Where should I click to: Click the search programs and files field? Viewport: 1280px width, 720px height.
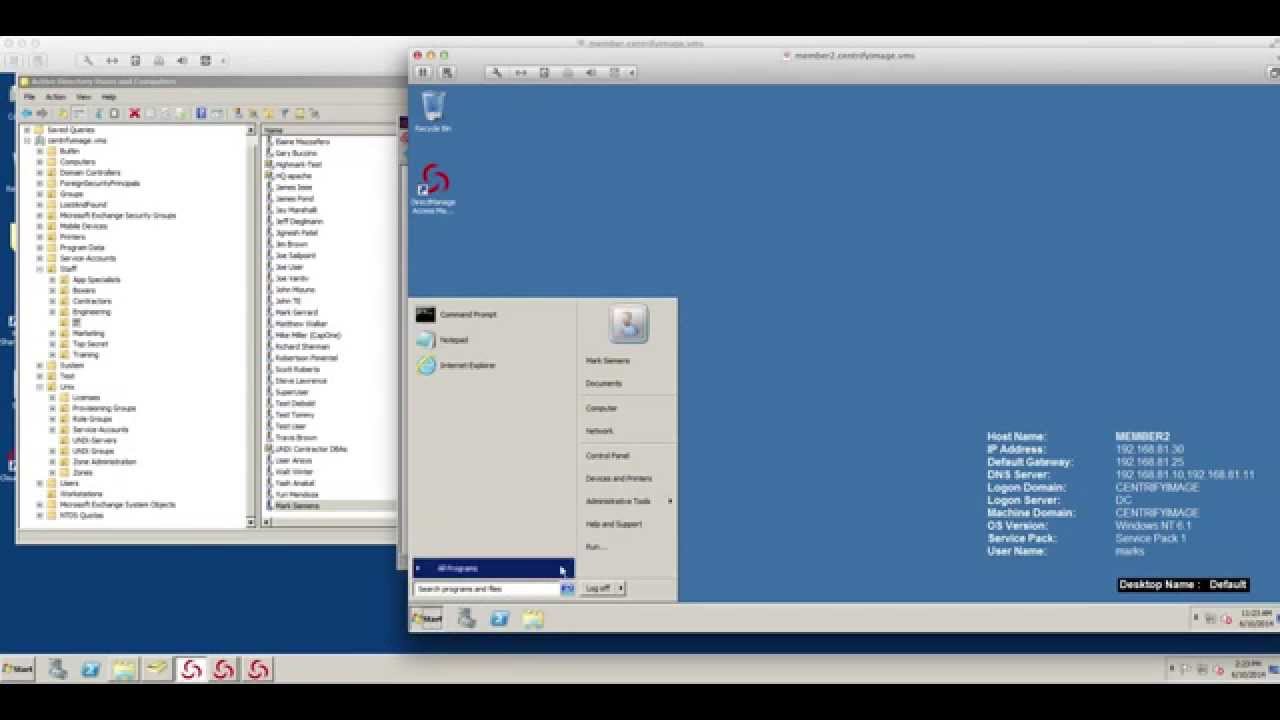(x=487, y=589)
